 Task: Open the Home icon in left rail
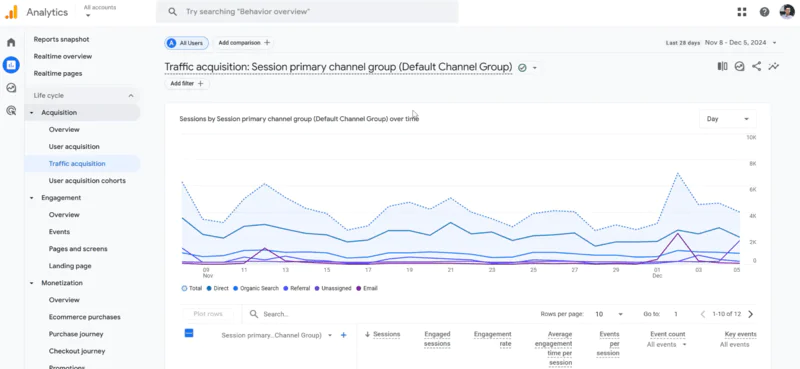point(11,42)
